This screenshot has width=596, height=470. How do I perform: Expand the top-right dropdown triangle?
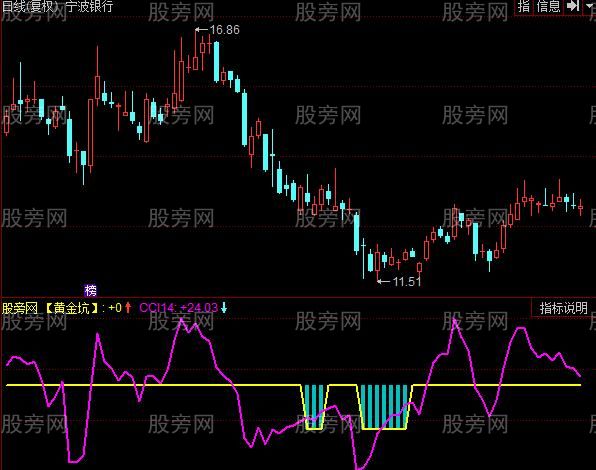590,5
